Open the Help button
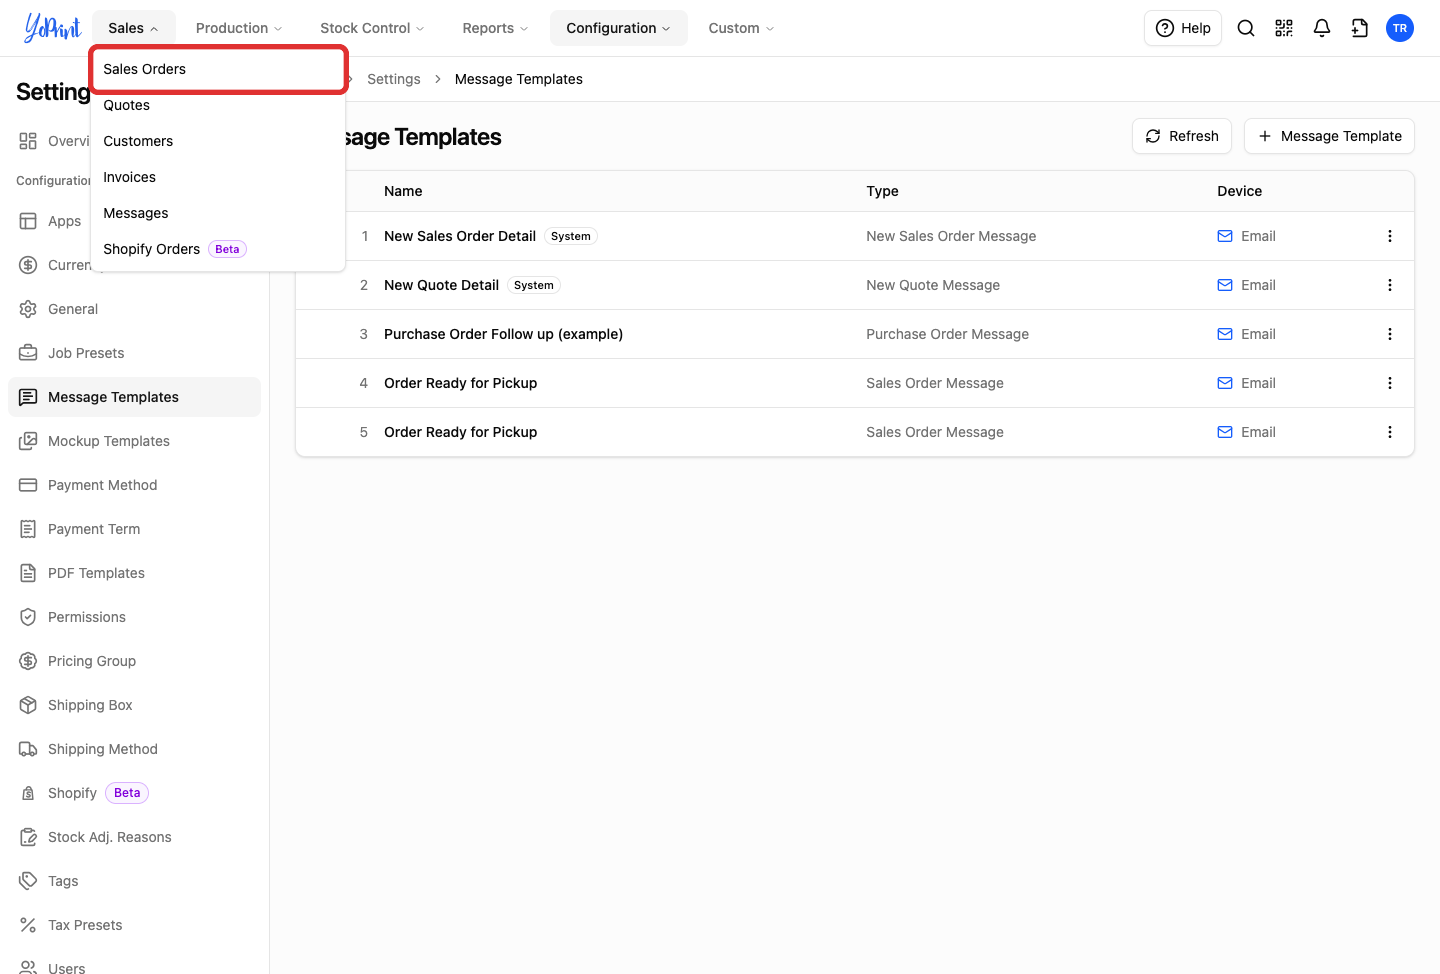This screenshot has width=1440, height=974. point(1183,28)
